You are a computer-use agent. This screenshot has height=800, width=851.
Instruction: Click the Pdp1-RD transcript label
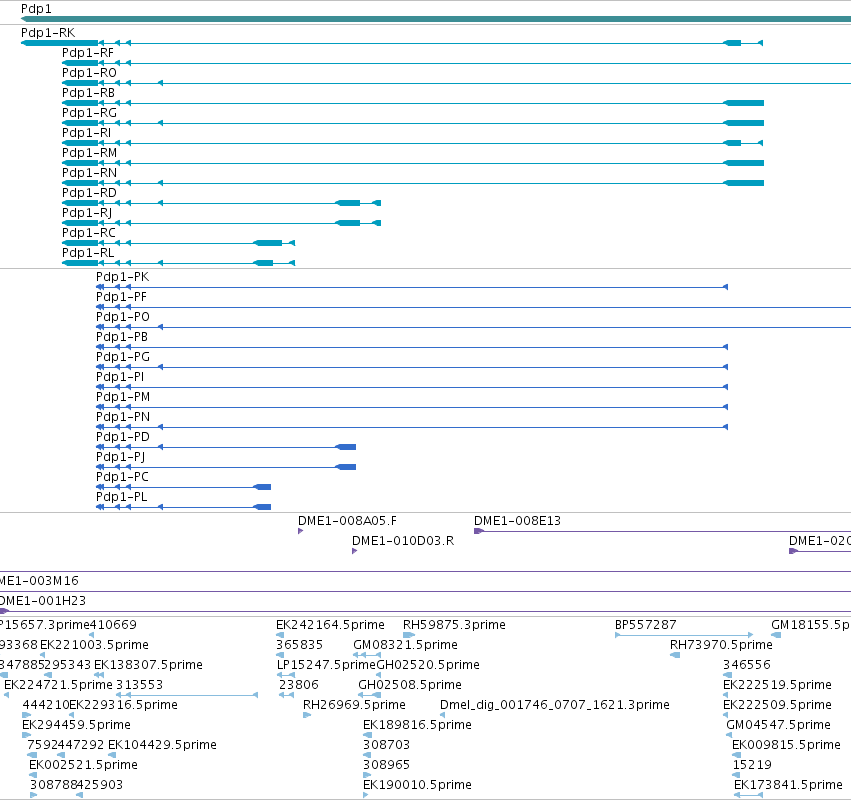tap(89, 193)
